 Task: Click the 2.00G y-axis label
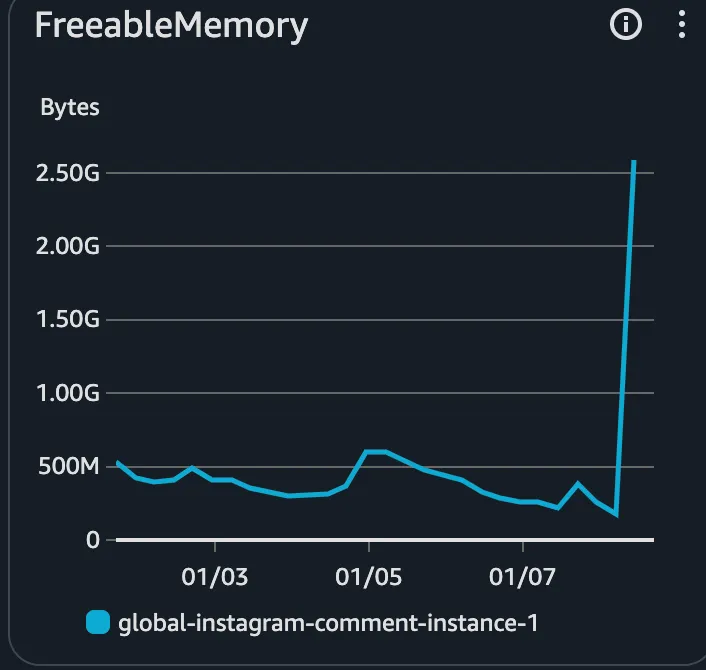68,246
